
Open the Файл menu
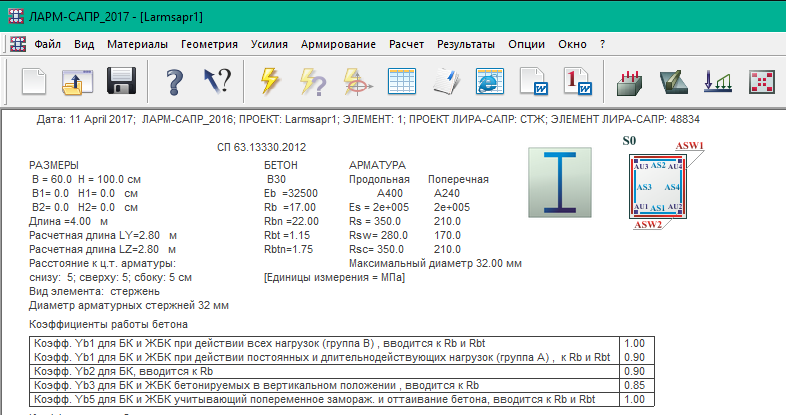tap(48, 44)
